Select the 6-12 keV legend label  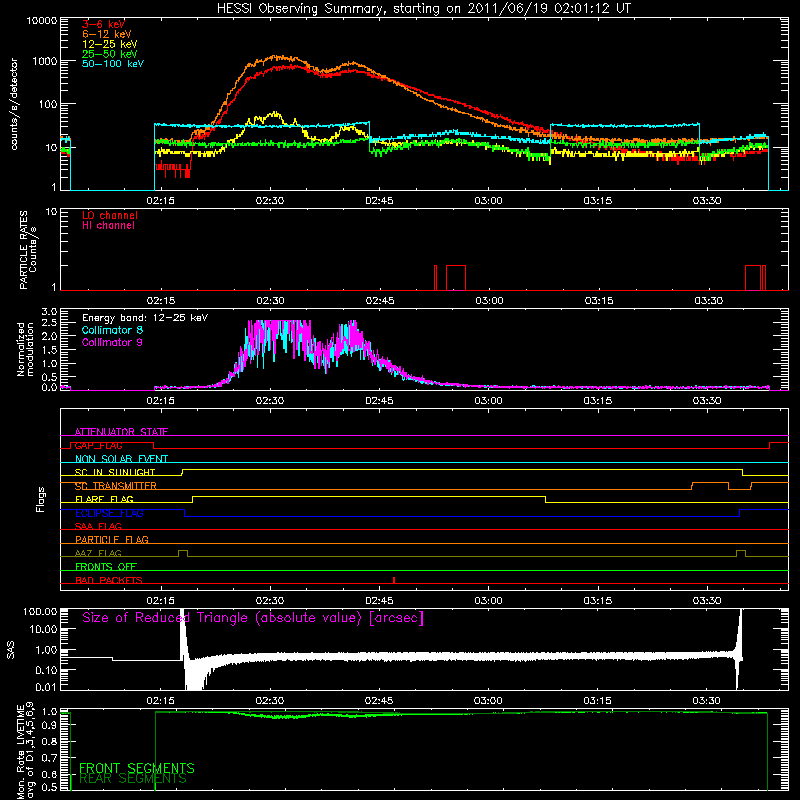click(107, 34)
